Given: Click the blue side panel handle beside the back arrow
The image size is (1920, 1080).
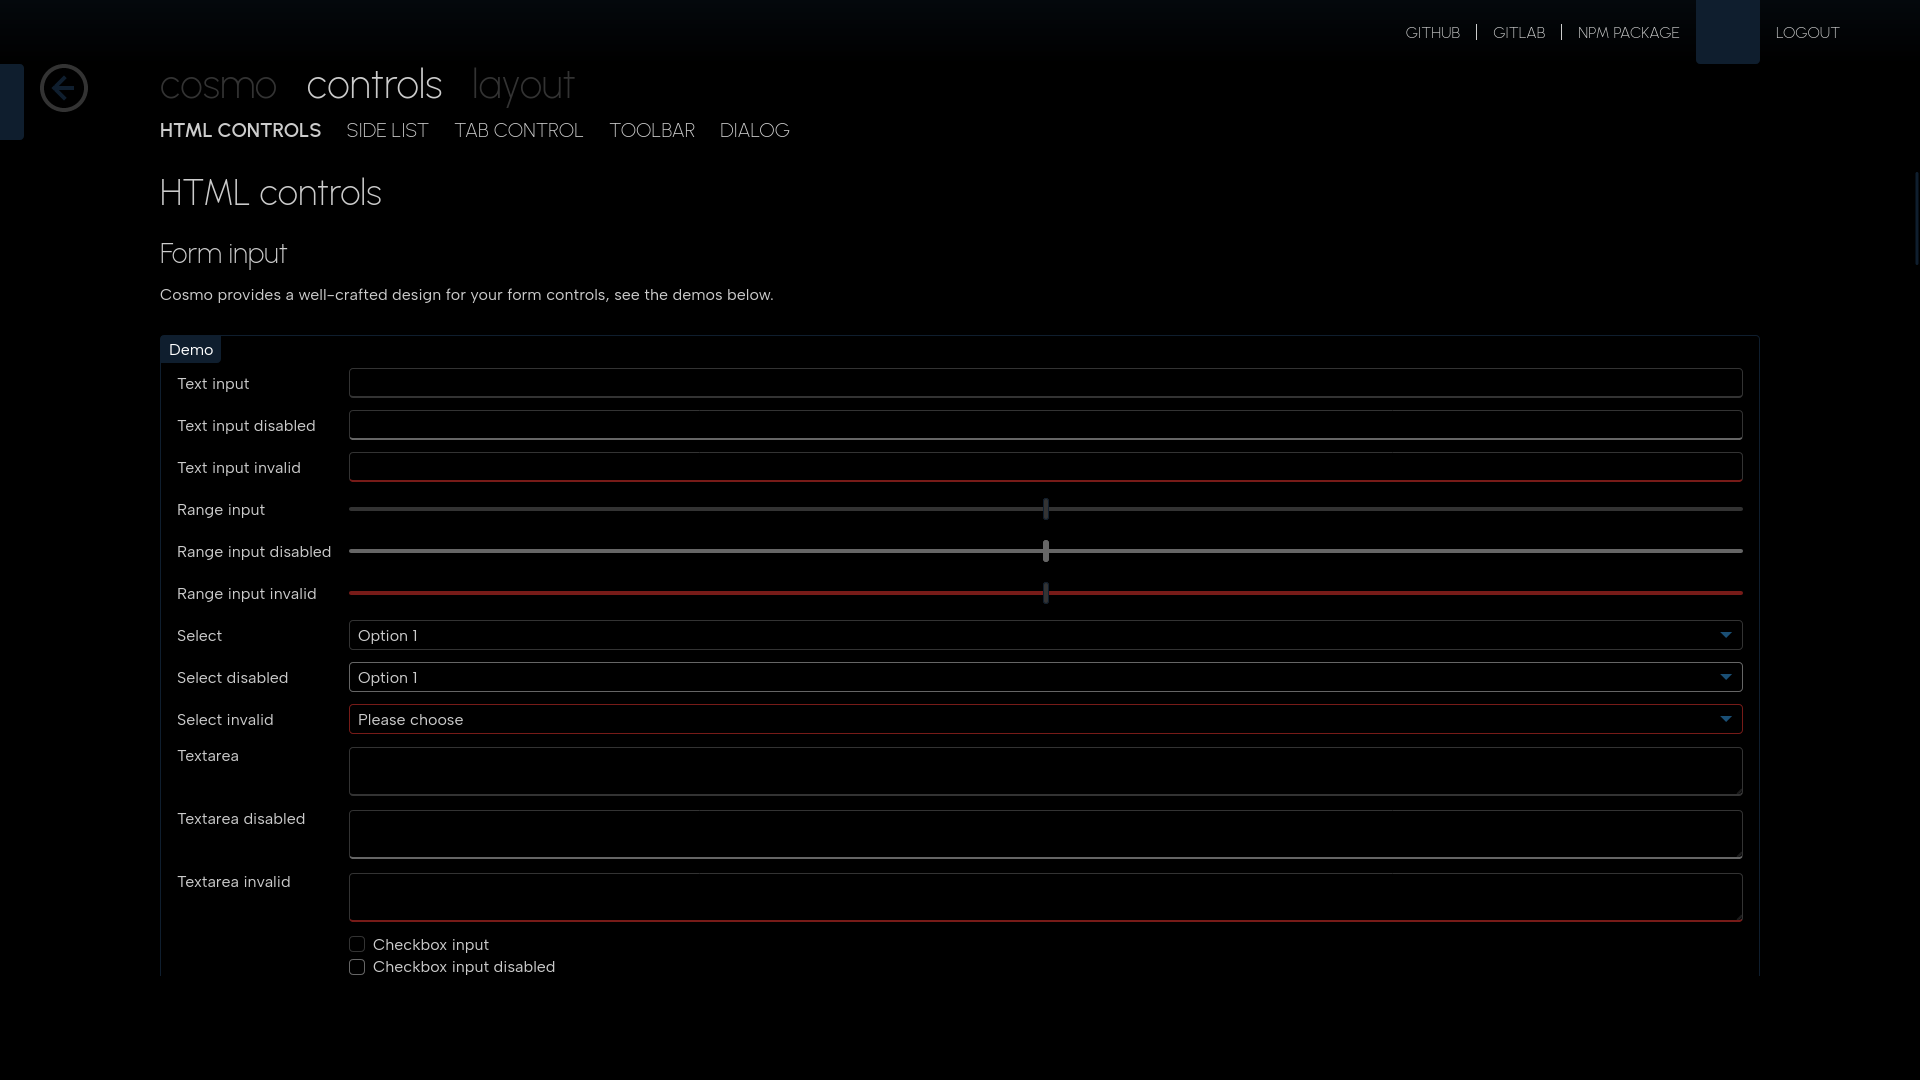Looking at the screenshot, I should [x=12, y=102].
